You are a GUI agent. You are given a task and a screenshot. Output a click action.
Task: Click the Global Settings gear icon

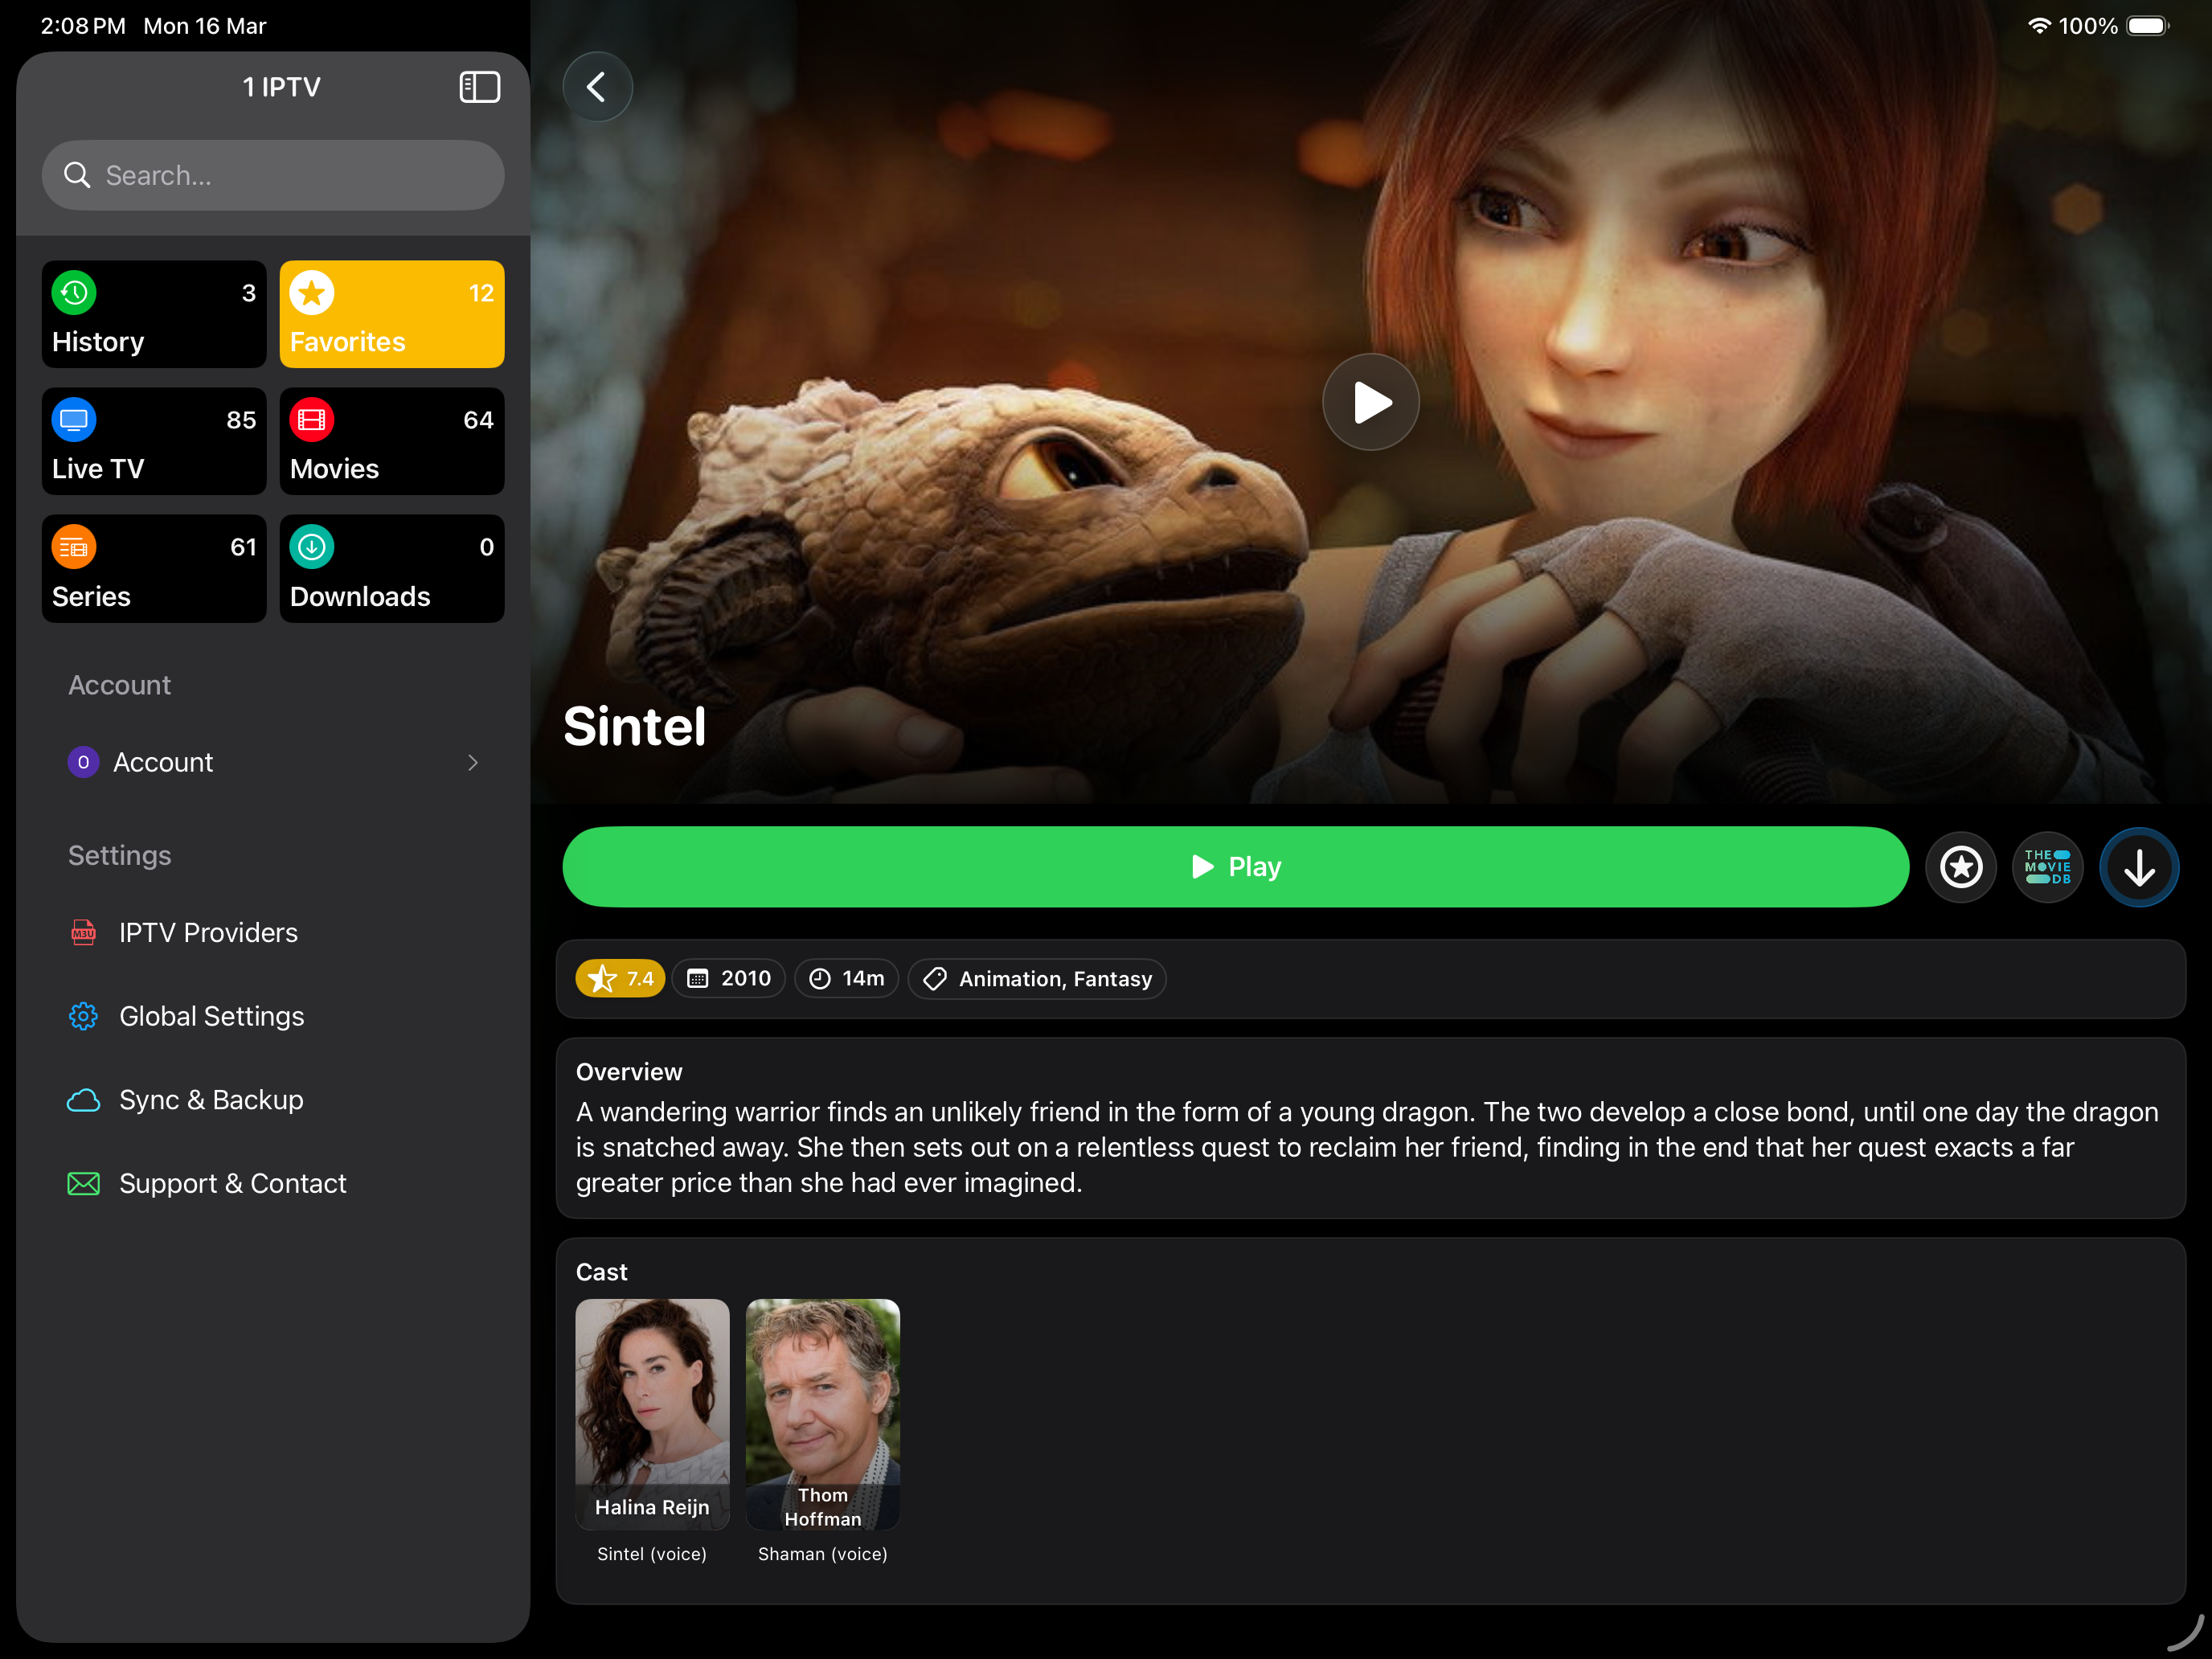point(83,1016)
